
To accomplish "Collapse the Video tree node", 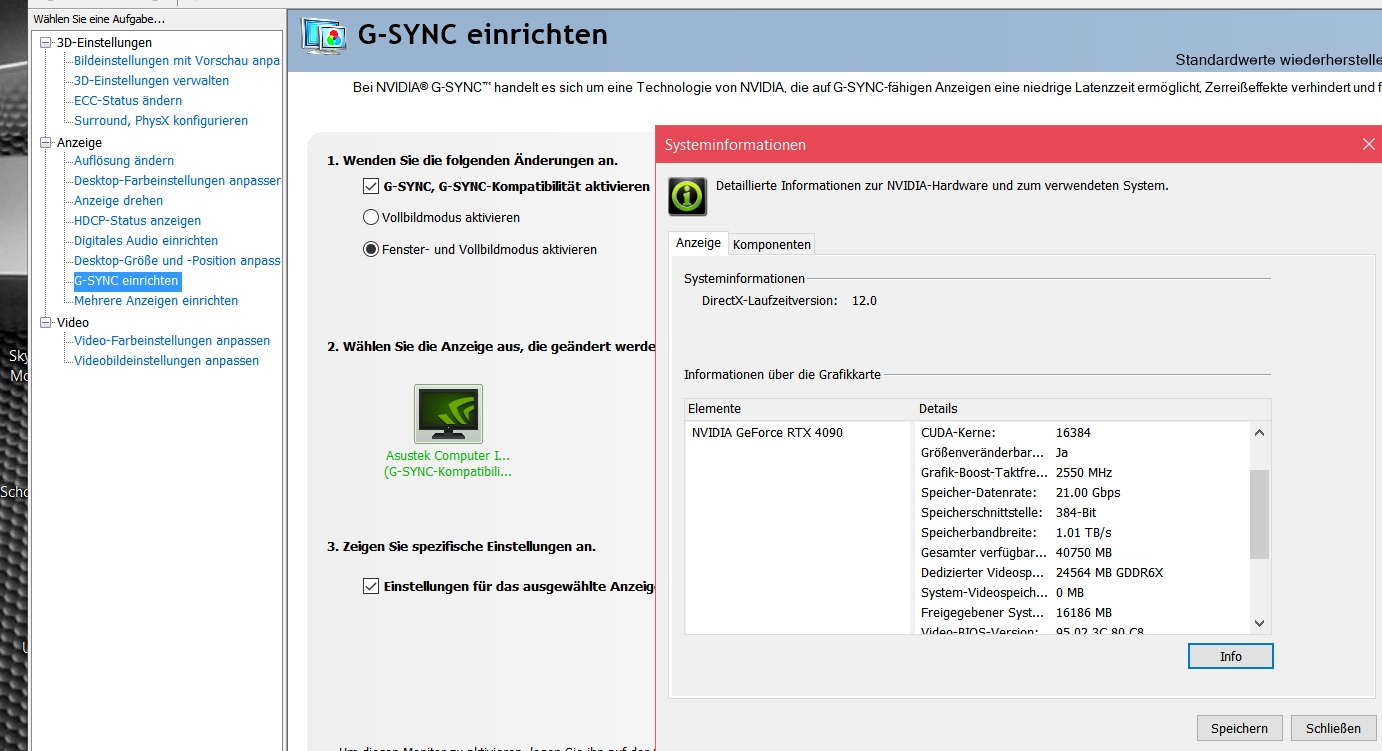I will coord(45,323).
